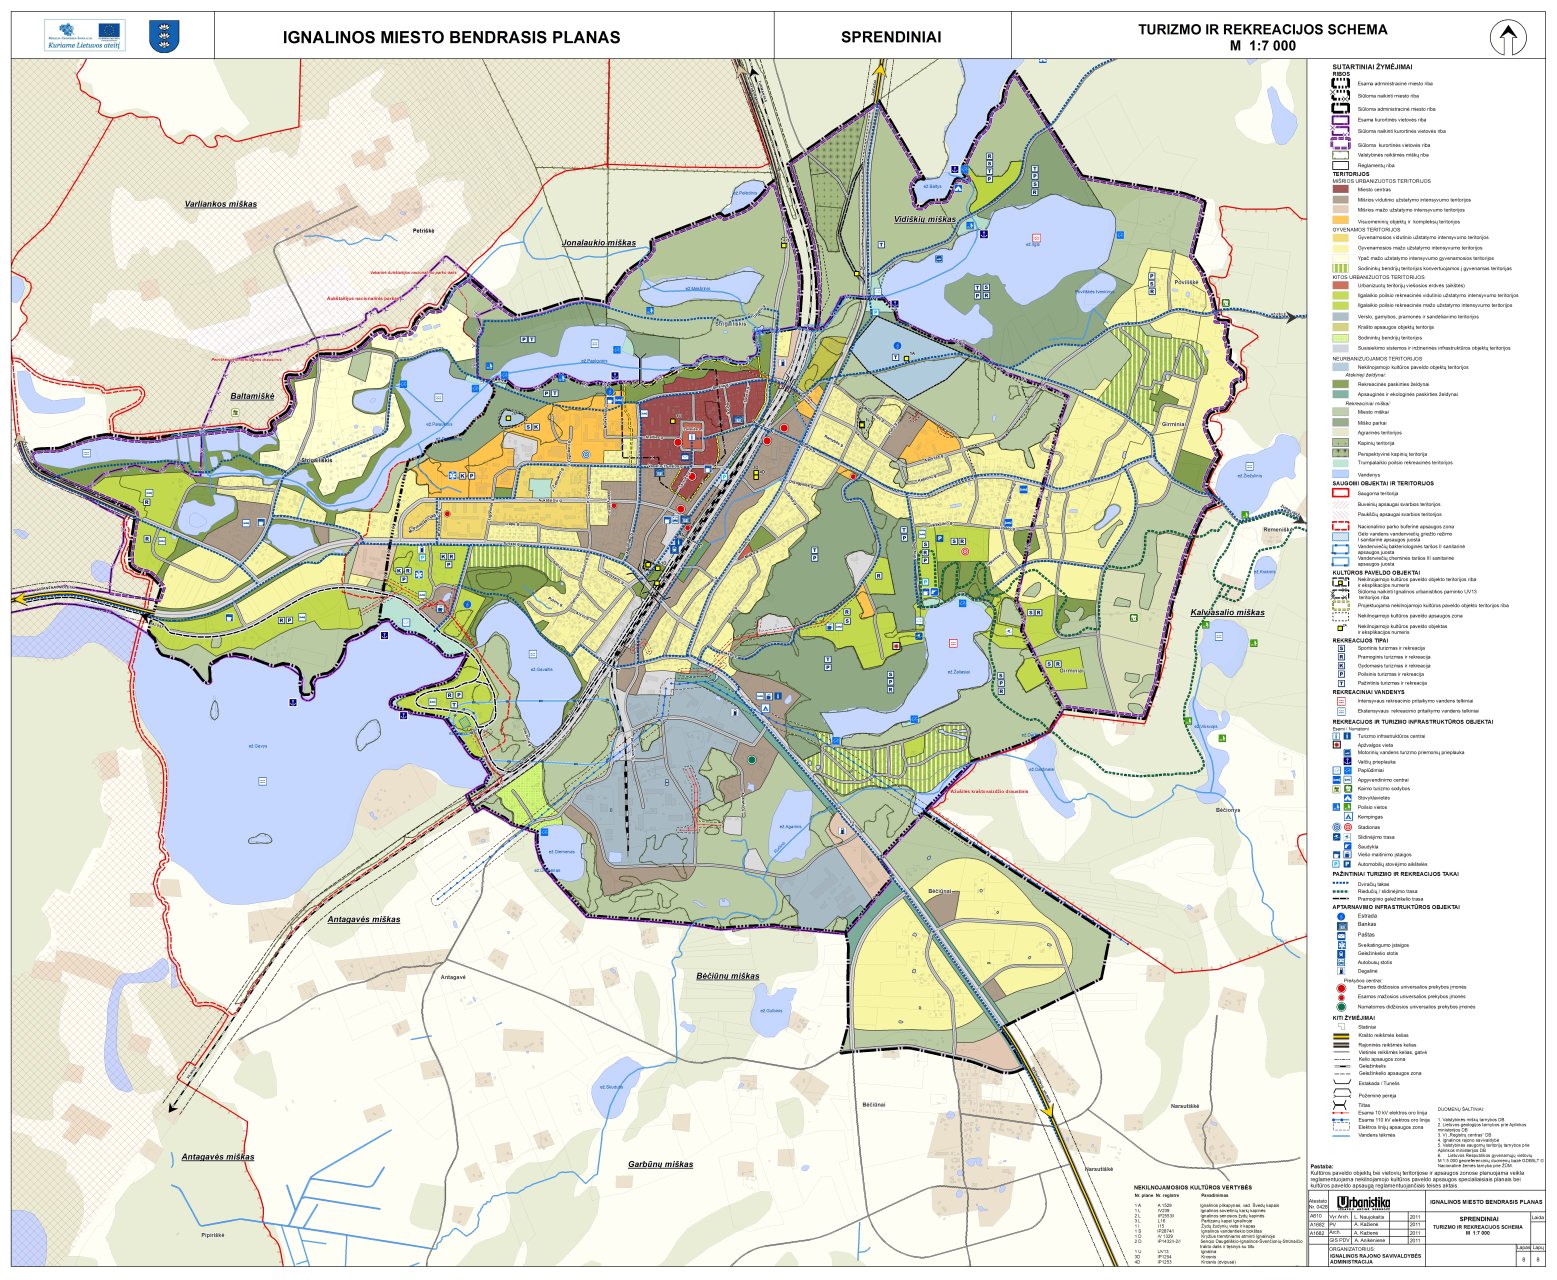Select the Degalinė fuel station legend icon
Image resolution: width=1557 pixels, height=1280 pixels.
[x=1341, y=972]
